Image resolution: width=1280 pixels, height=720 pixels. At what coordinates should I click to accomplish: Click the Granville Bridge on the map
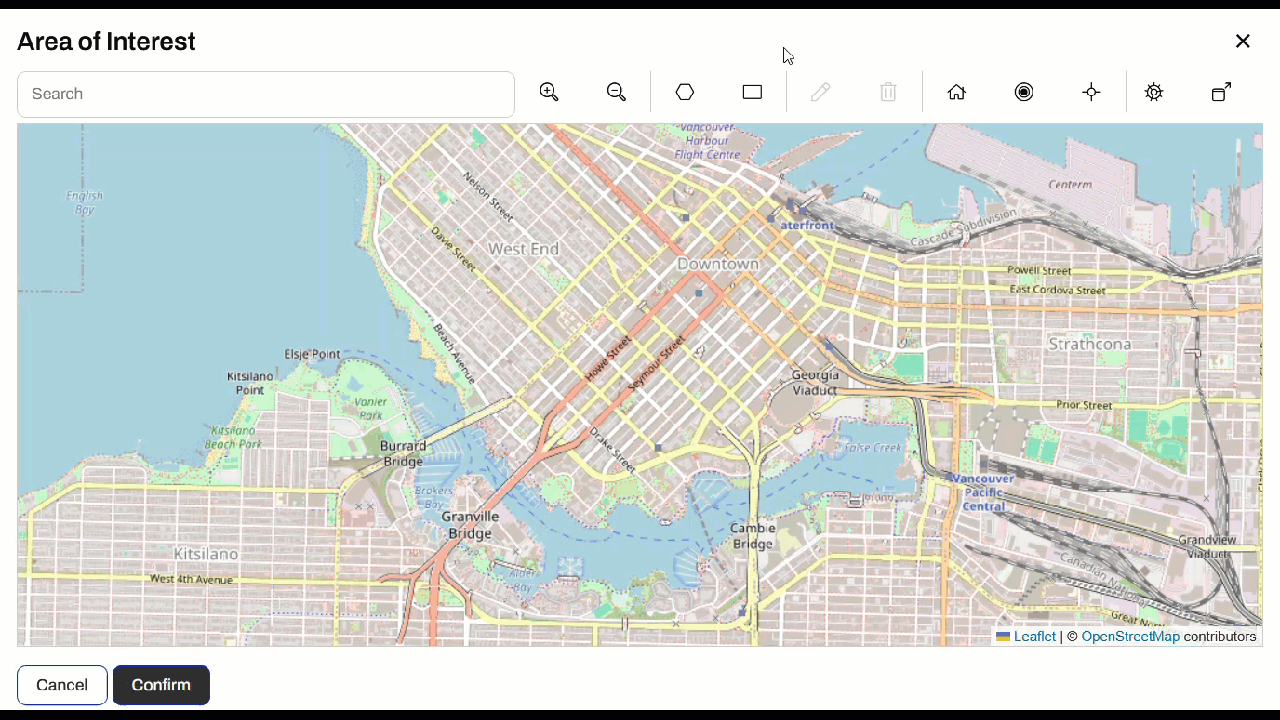(470, 525)
